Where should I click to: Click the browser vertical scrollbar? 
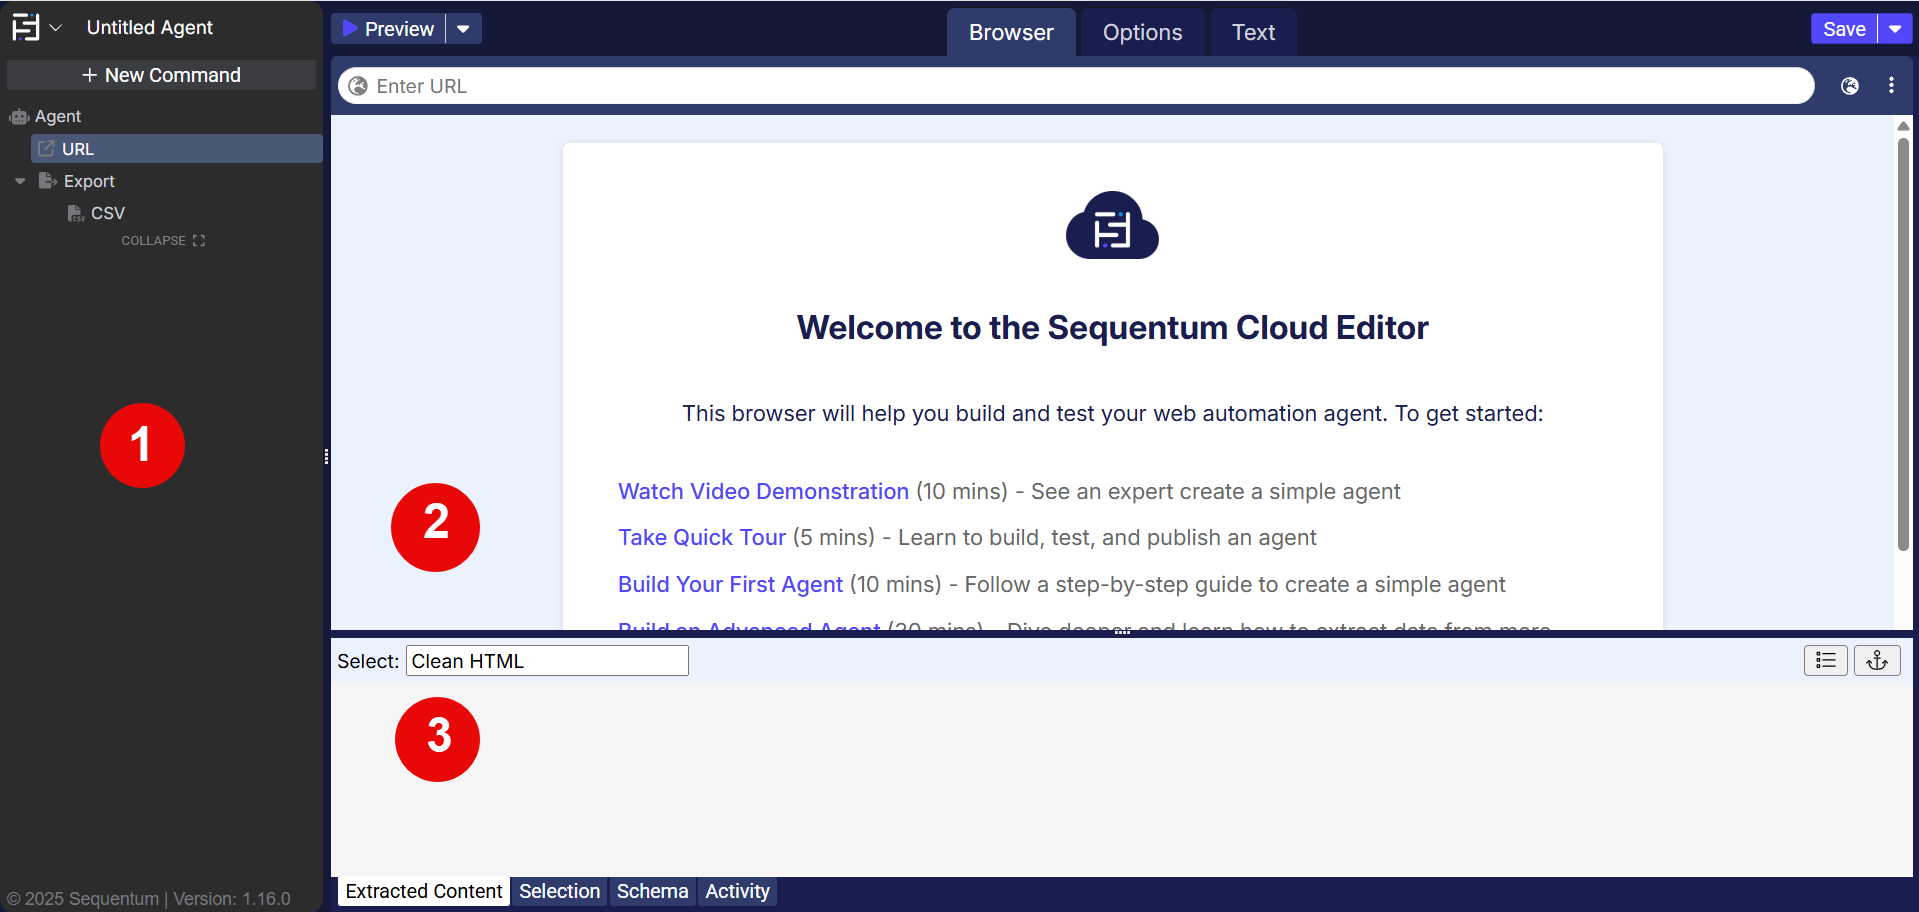(1903, 340)
